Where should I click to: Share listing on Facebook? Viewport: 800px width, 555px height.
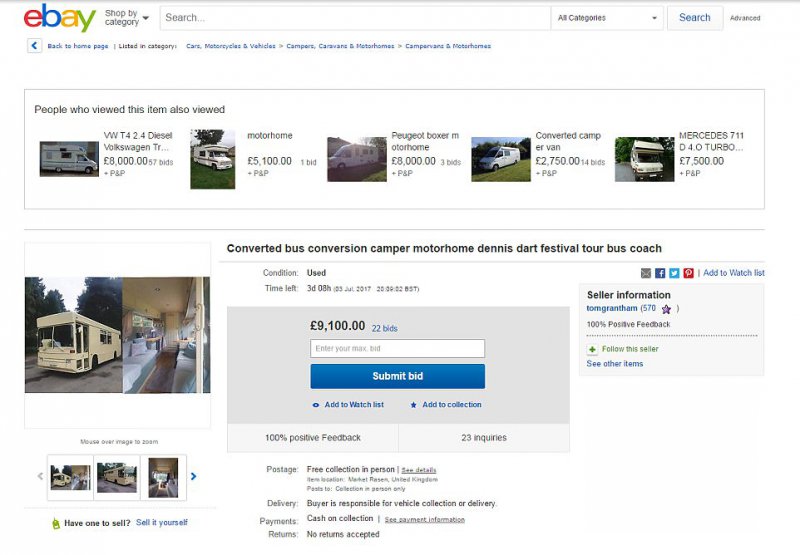[x=660, y=273]
